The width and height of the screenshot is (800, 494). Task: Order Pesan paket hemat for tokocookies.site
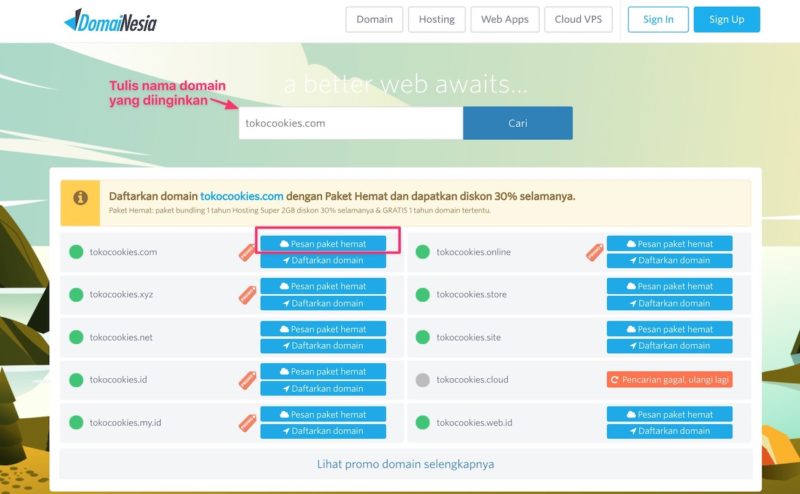(669, 329)
